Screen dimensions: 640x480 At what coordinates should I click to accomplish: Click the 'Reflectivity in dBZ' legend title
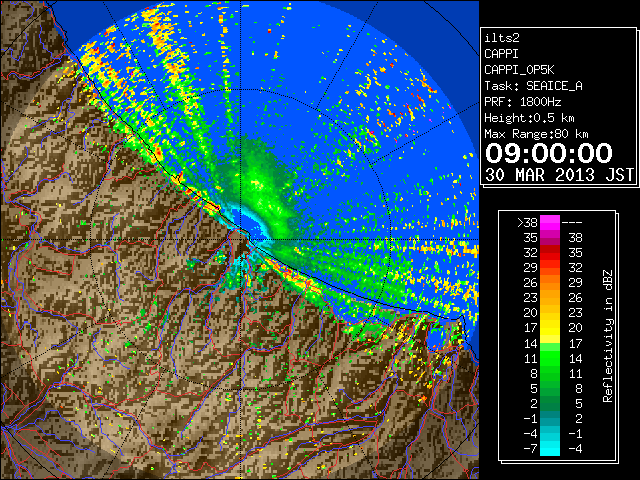(608, 336)
